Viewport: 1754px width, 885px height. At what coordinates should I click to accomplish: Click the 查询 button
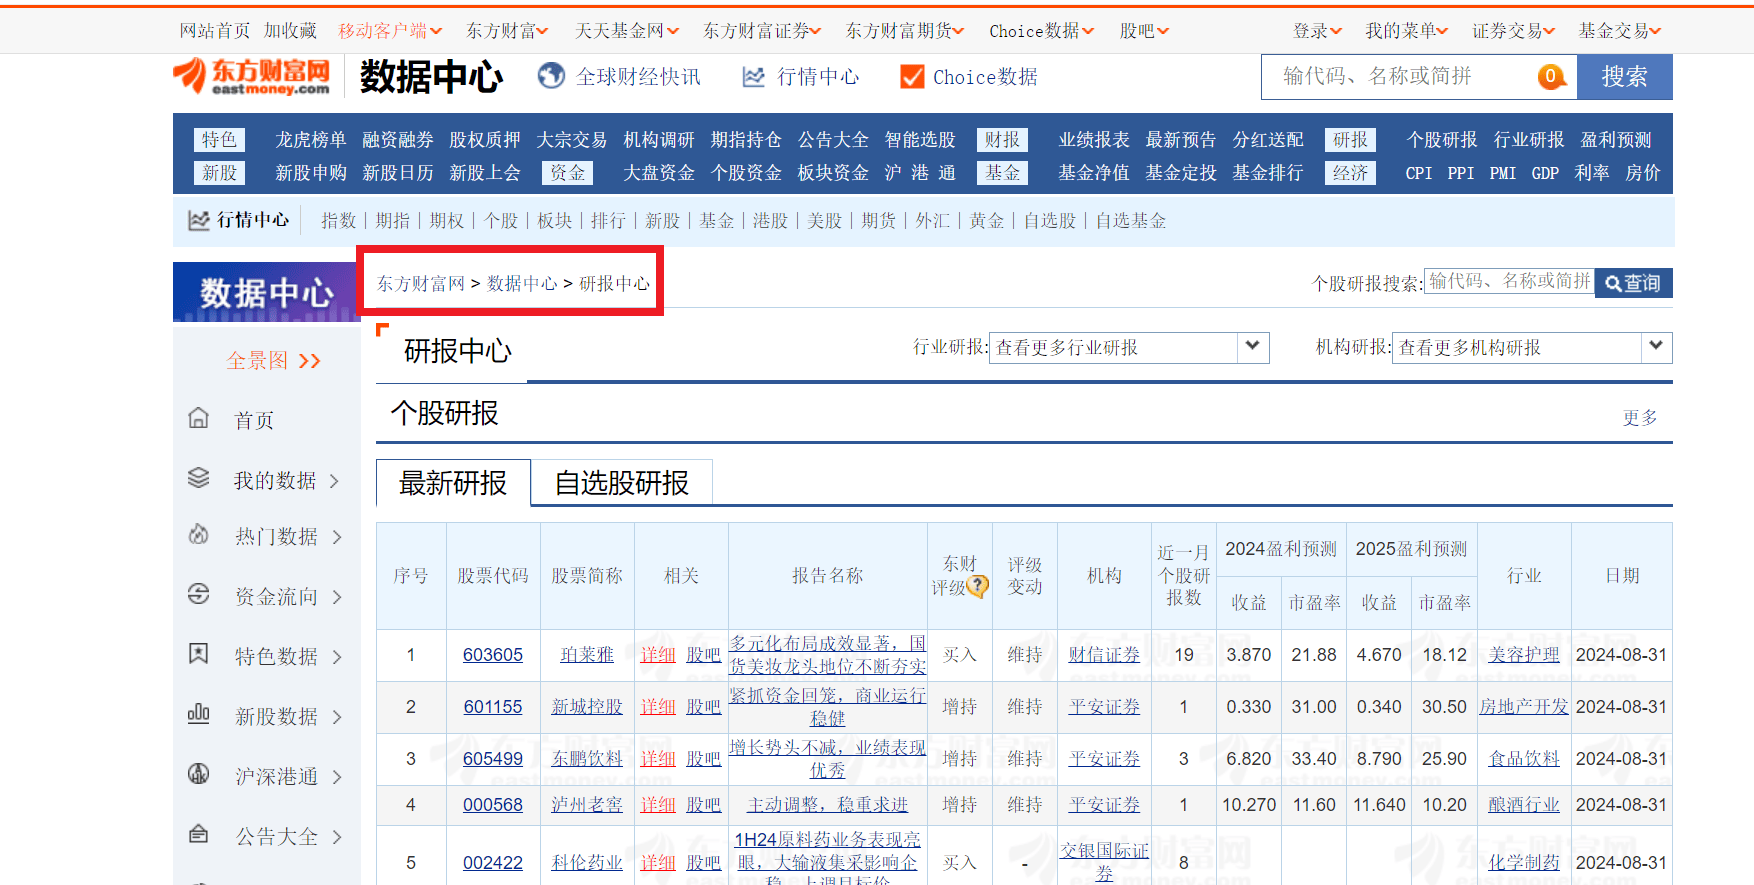1633,283
